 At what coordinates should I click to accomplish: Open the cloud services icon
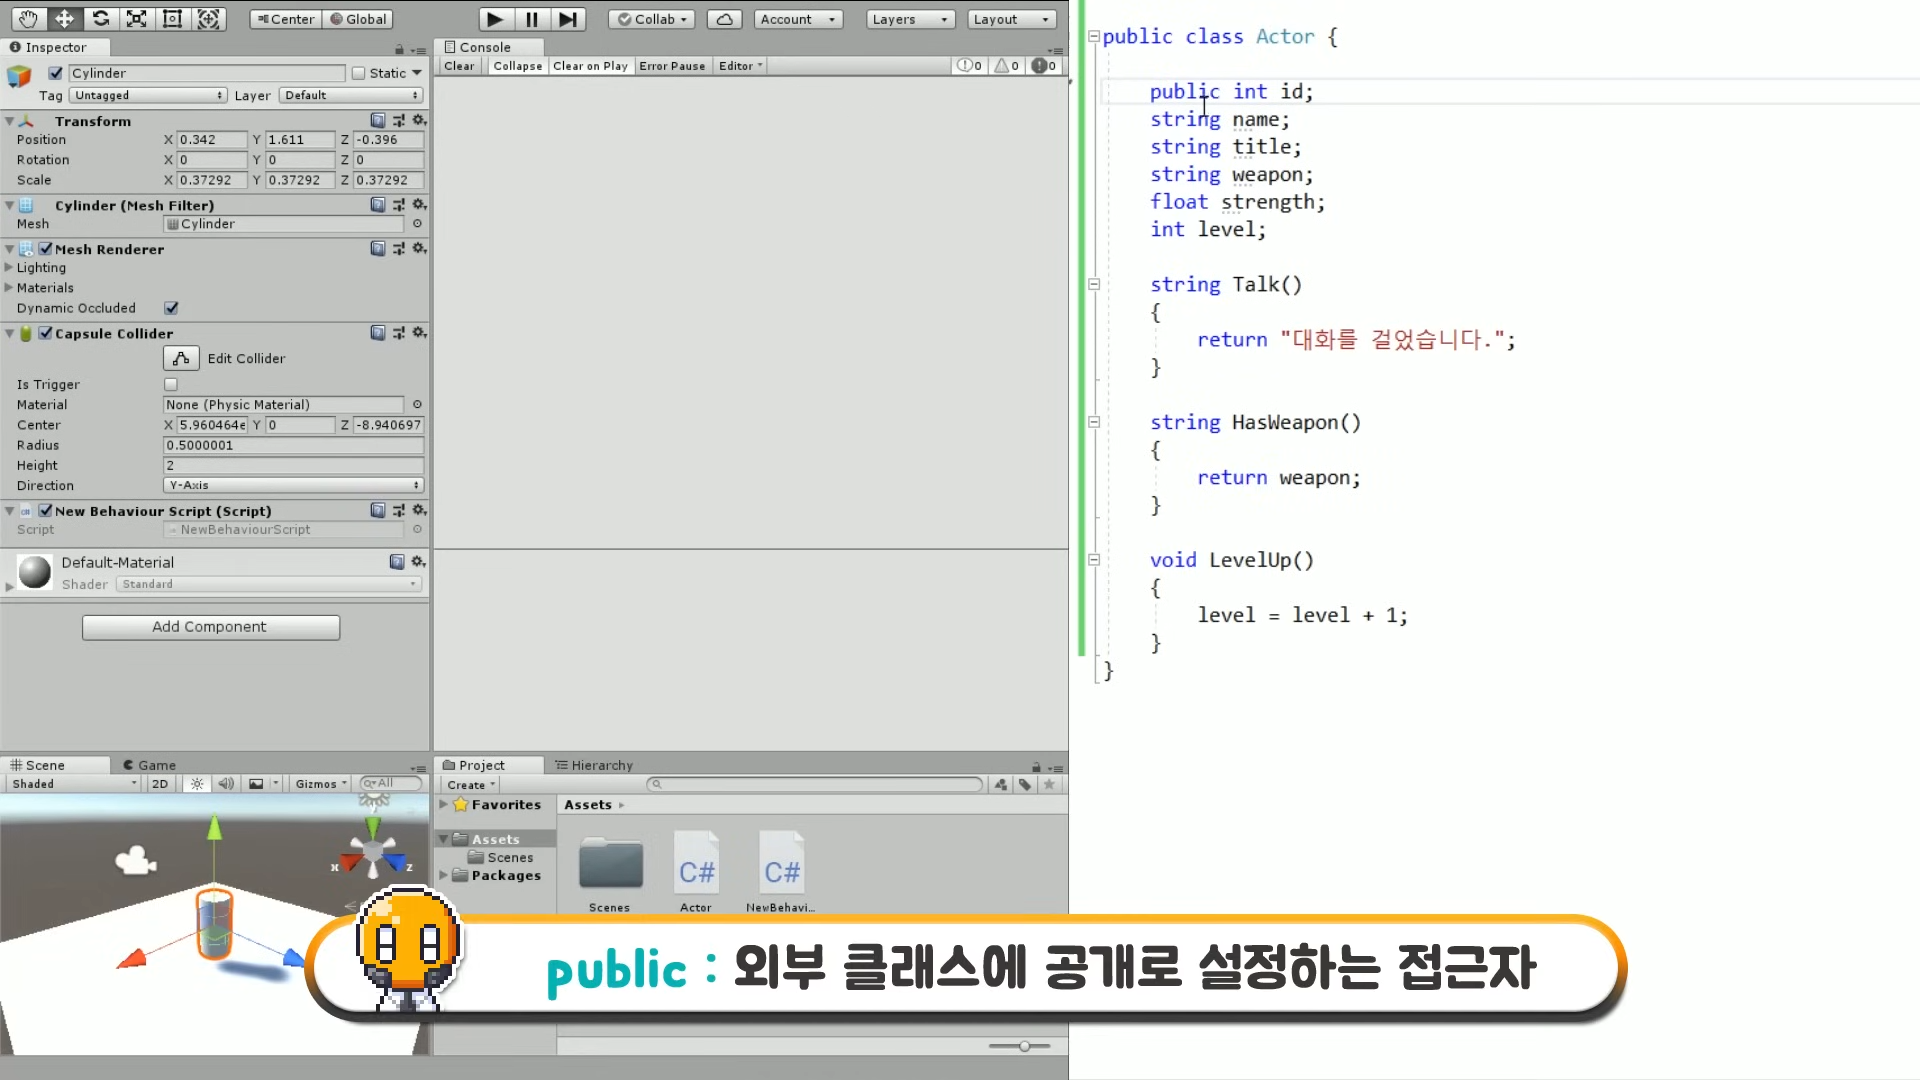(724, 19)
